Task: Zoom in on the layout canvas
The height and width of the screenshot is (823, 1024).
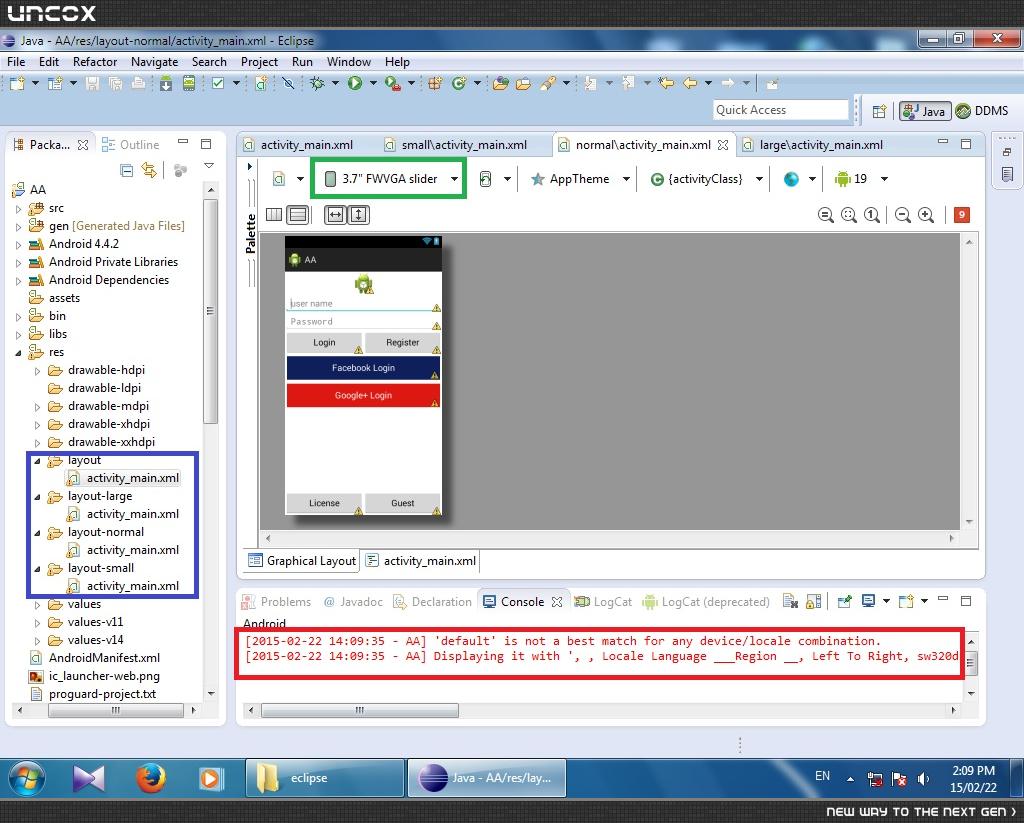Action: pyautogui.click(x=925, y=215)
